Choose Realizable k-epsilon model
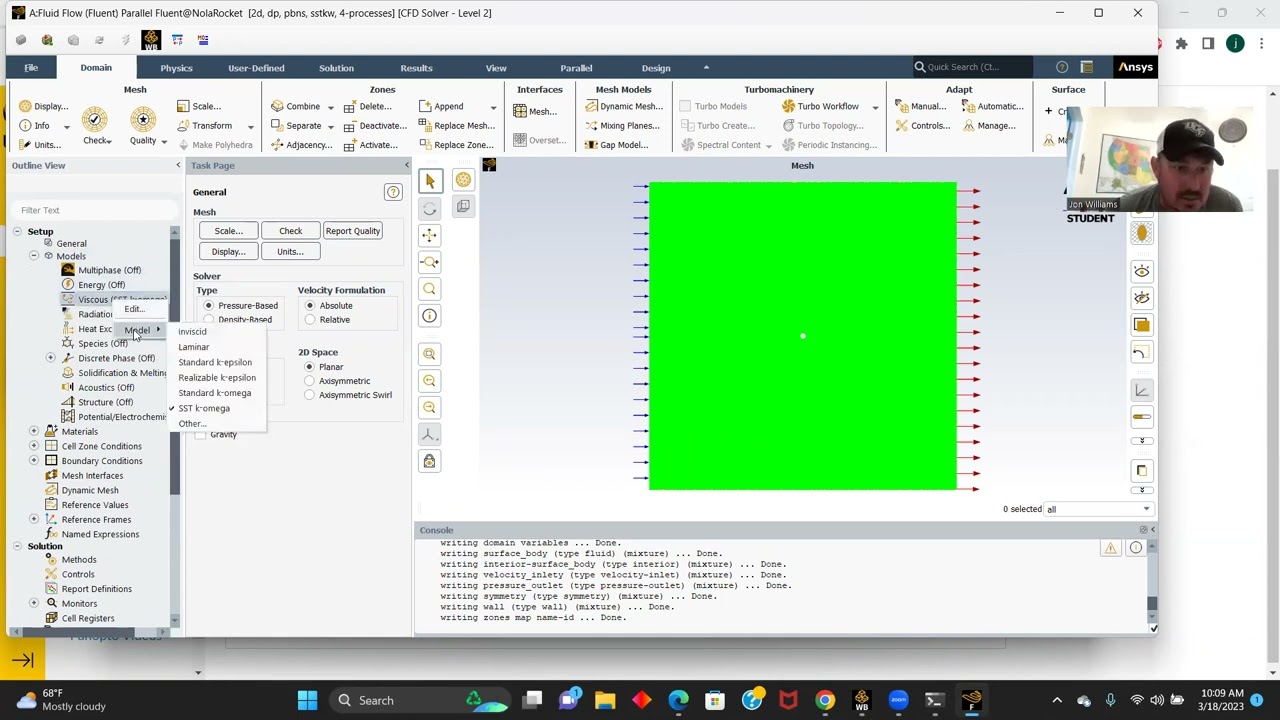 tap(217, 378)
